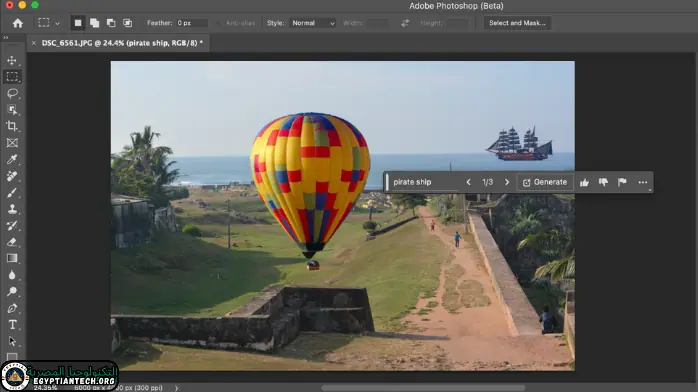
Task: Select the Gradient tool
Action: [x=12, y=258]
